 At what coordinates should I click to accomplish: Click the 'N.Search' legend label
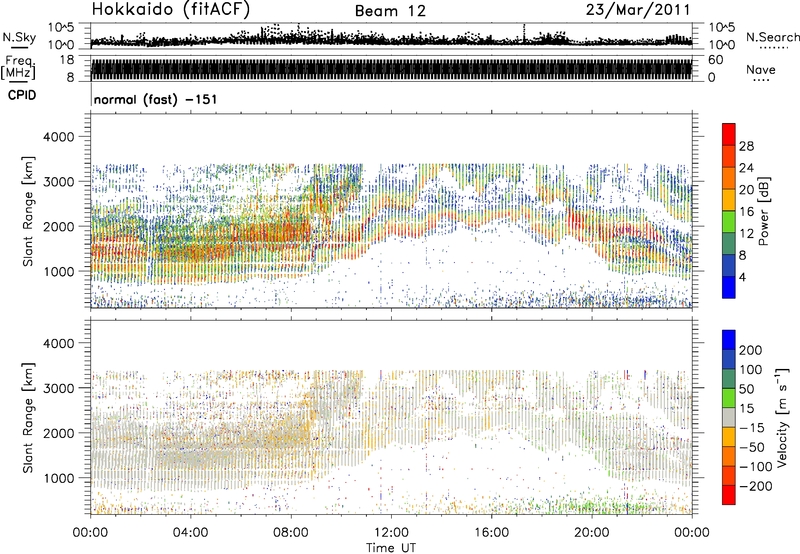coord(772,37)
